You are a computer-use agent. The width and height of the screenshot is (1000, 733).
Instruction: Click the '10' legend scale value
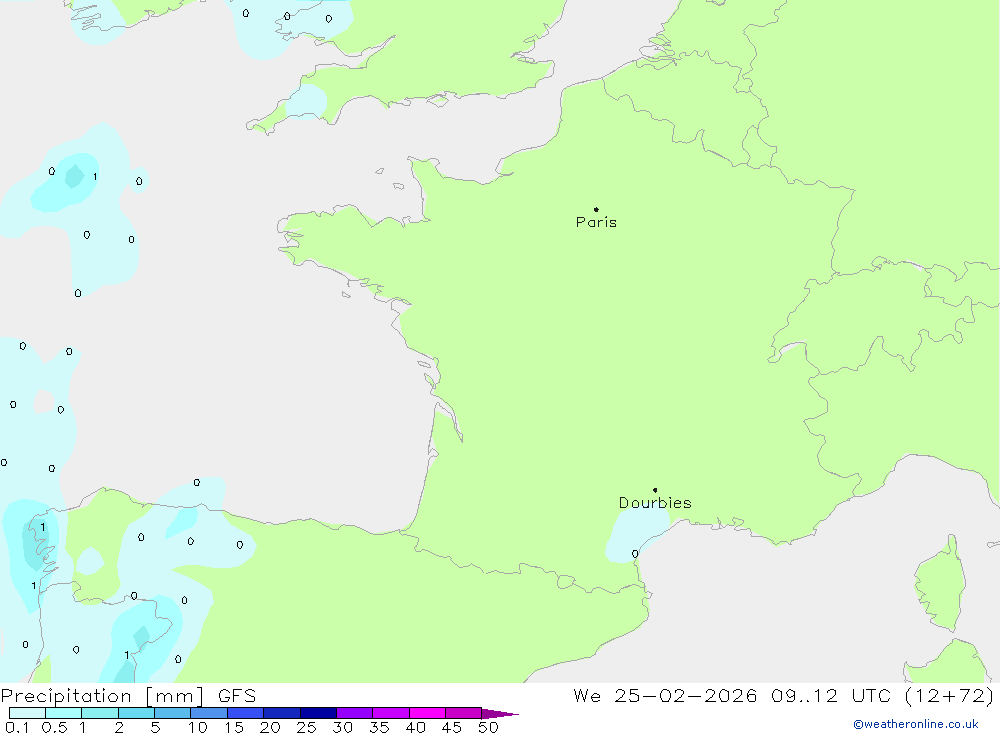coord(198,727)
